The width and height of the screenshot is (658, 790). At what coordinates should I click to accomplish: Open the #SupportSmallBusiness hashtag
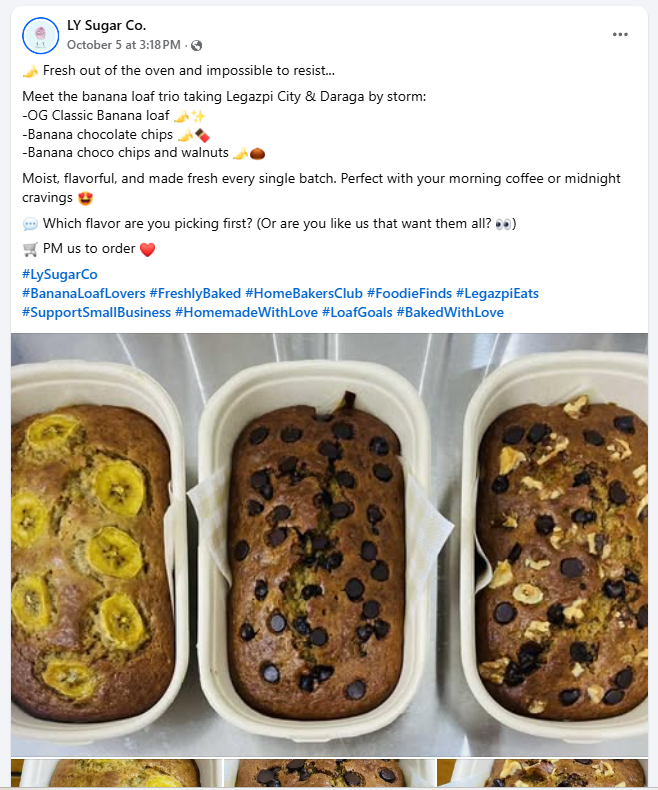click(96, 312)
